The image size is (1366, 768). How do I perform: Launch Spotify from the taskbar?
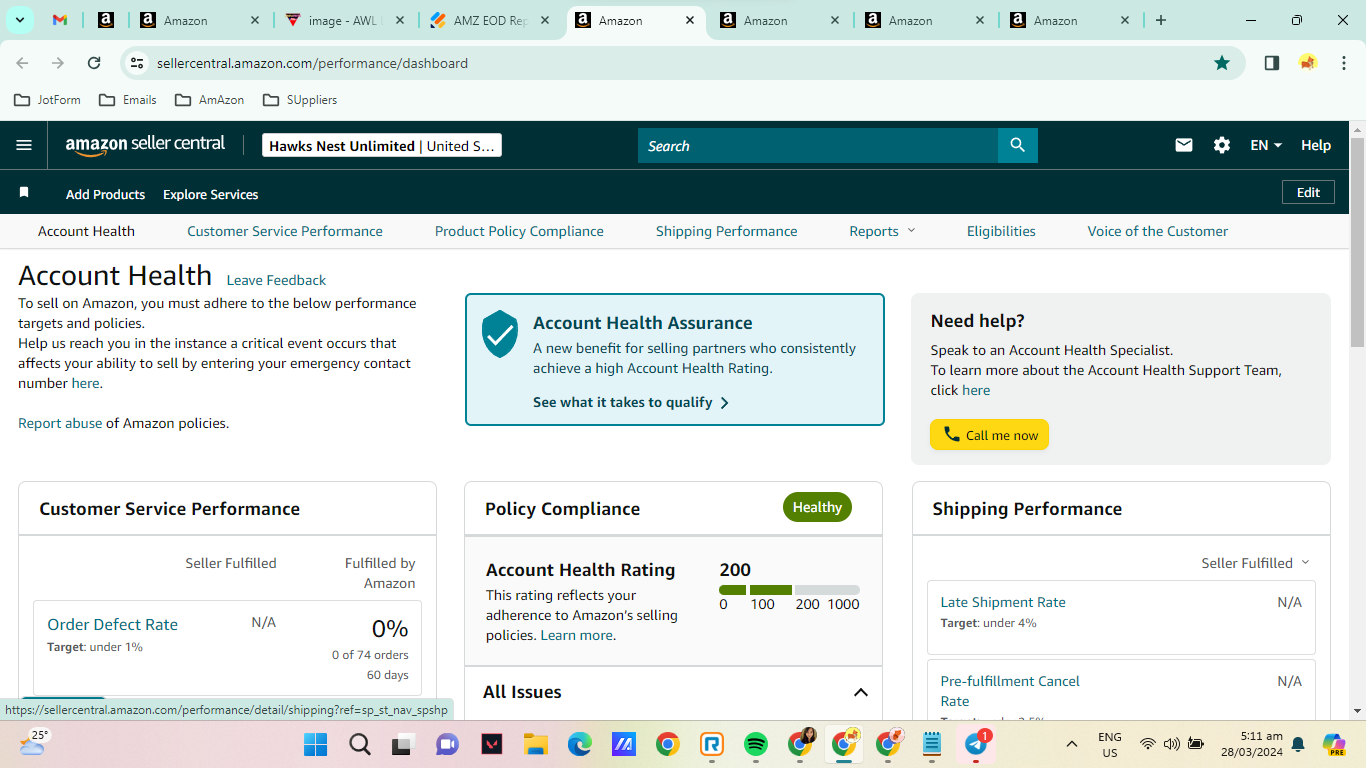(x=756, y=744)
